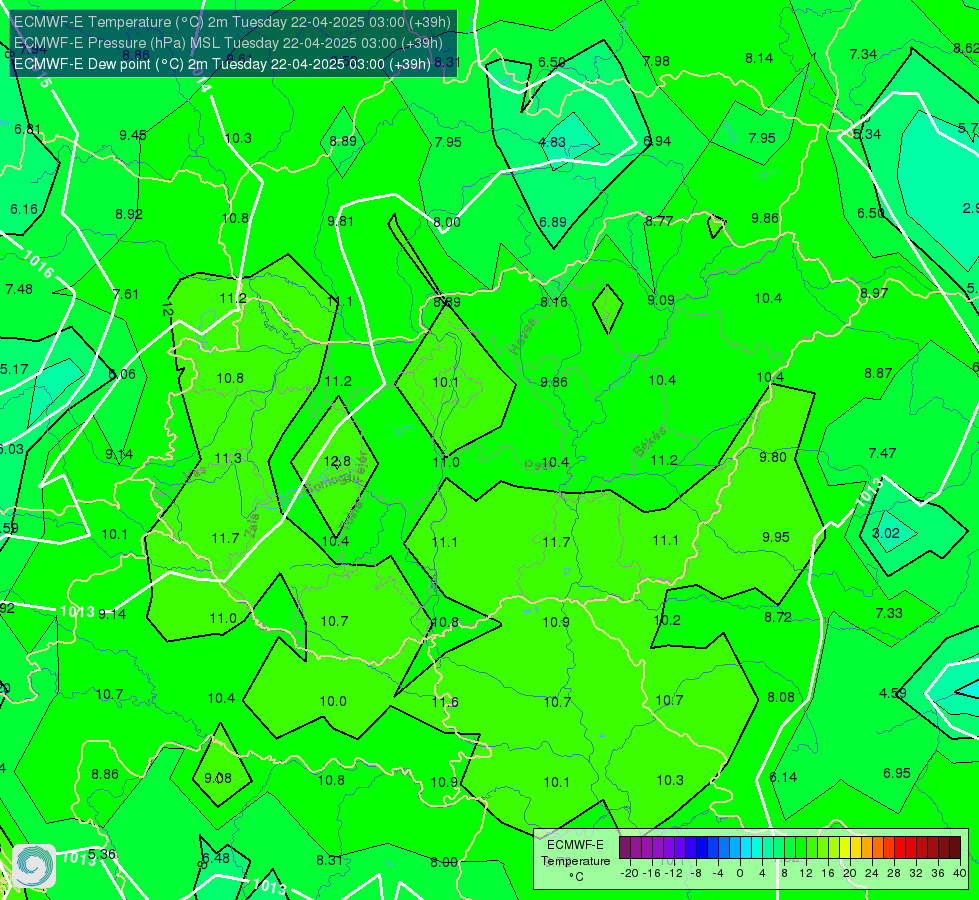Click the yellow swatch above legend value 20
Image resolution: width=979 pixels, height=900 pixels.
pos(845,848)
